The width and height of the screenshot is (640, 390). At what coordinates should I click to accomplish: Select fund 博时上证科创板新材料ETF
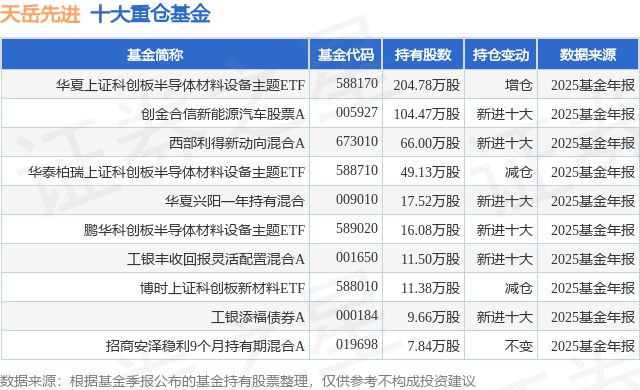222,288
